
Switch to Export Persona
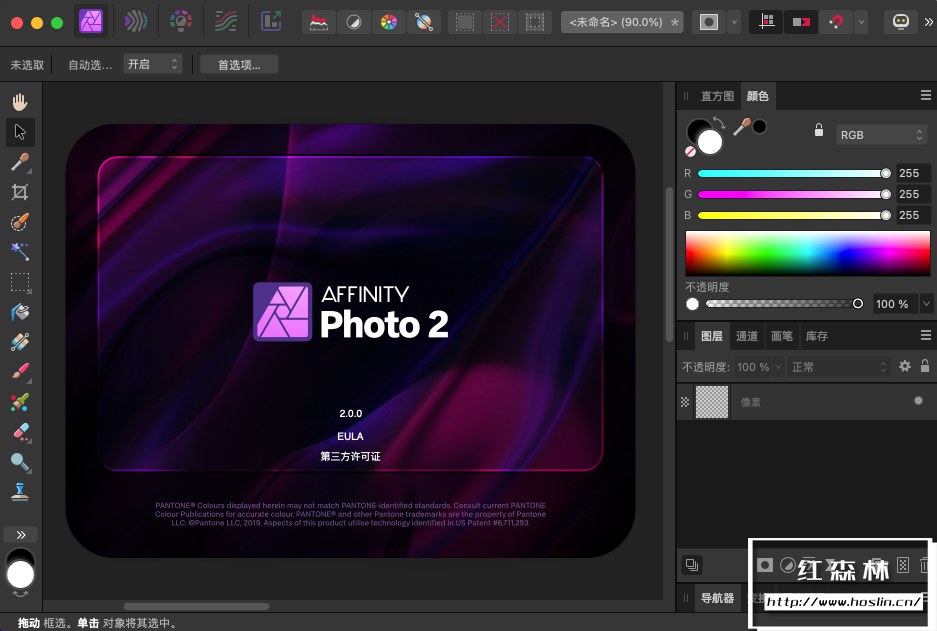coord(271,22)
